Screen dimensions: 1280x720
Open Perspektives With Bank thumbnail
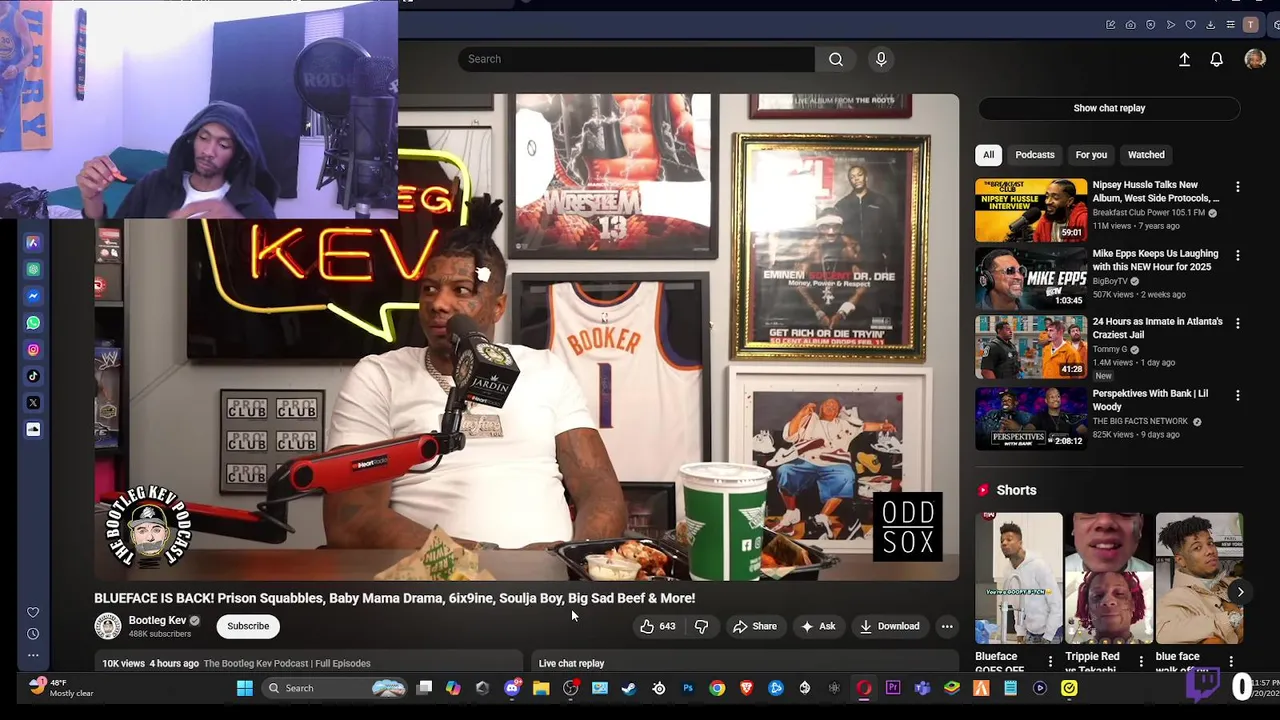pos(1031,418)
